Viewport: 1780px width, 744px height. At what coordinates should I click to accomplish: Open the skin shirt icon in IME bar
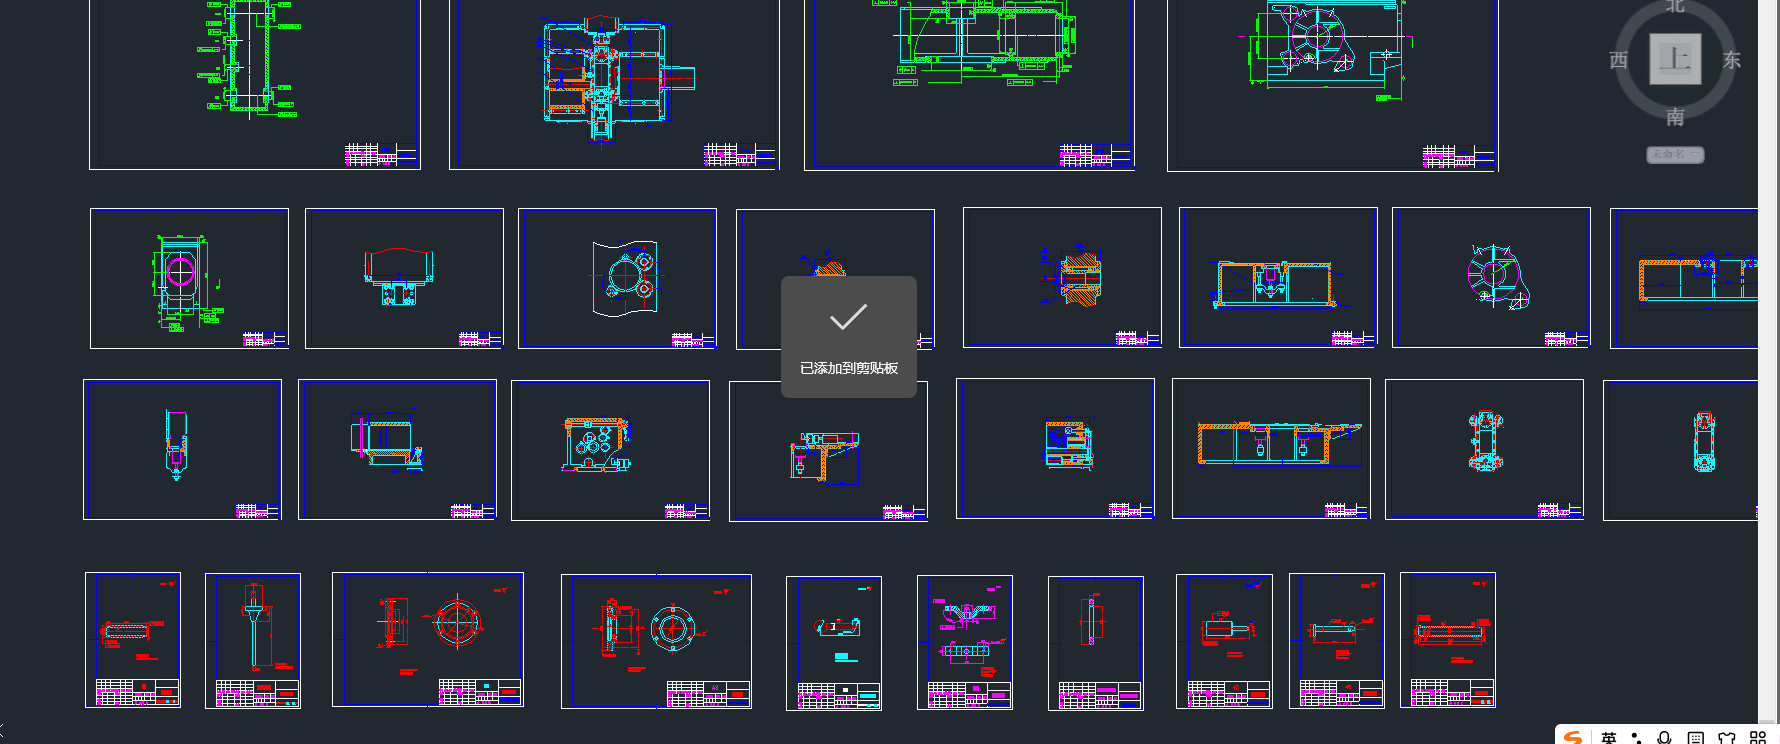click(1727, 738)
